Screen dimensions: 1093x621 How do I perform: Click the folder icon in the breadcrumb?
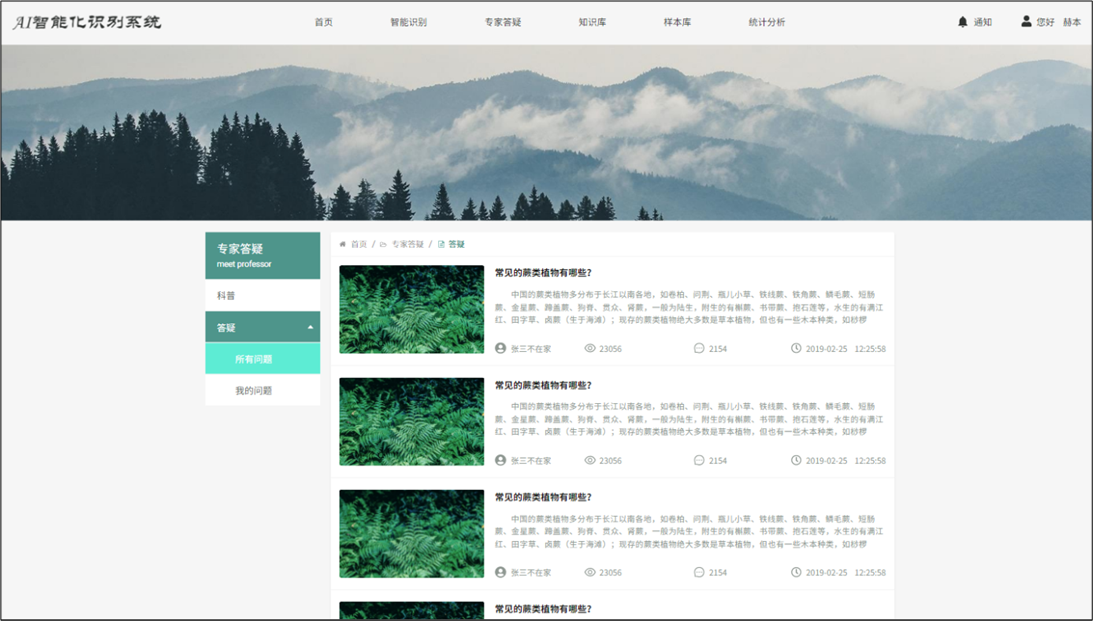(x=383, y=244)
